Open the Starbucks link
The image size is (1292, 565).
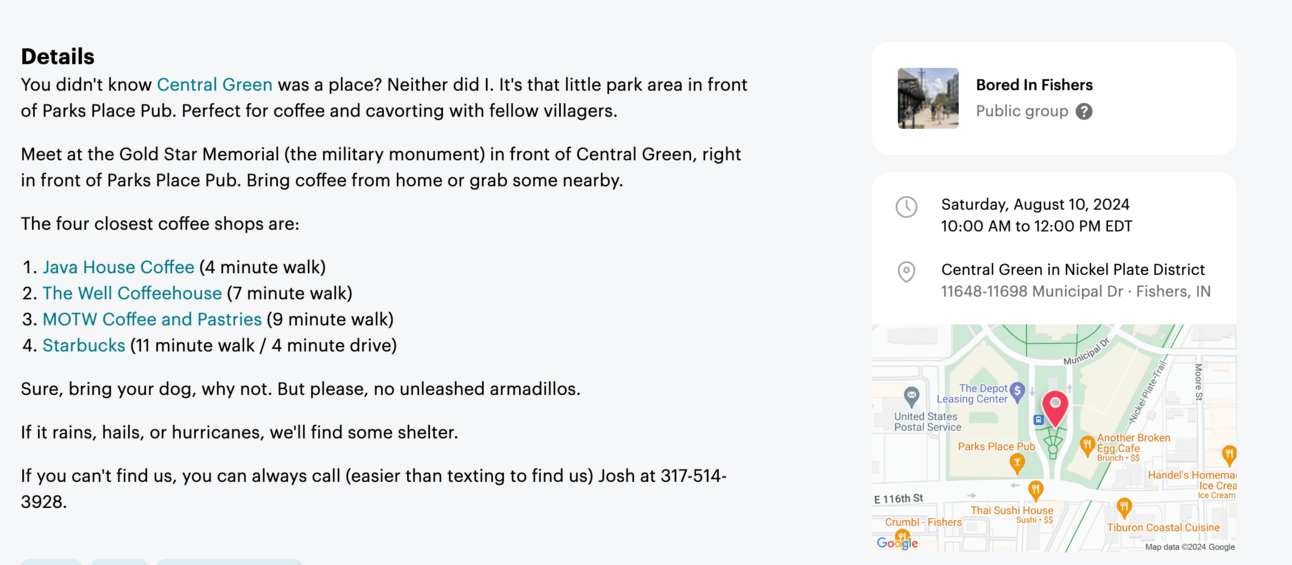84,345
